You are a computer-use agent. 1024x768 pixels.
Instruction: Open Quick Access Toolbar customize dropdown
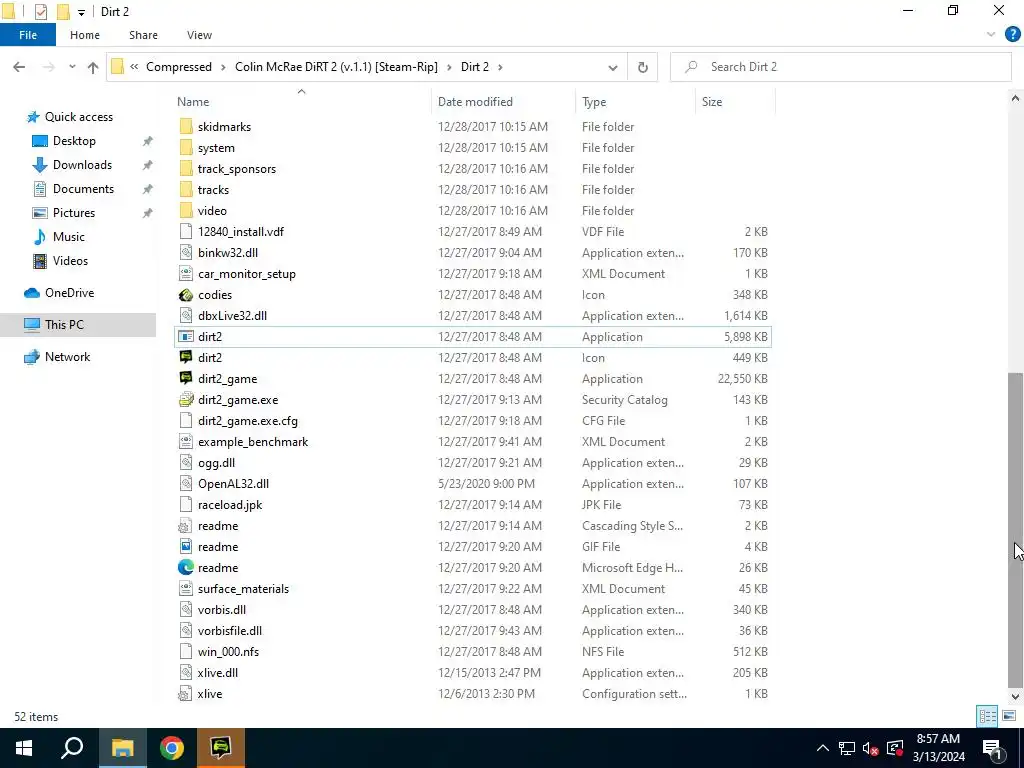pos(81,12)
